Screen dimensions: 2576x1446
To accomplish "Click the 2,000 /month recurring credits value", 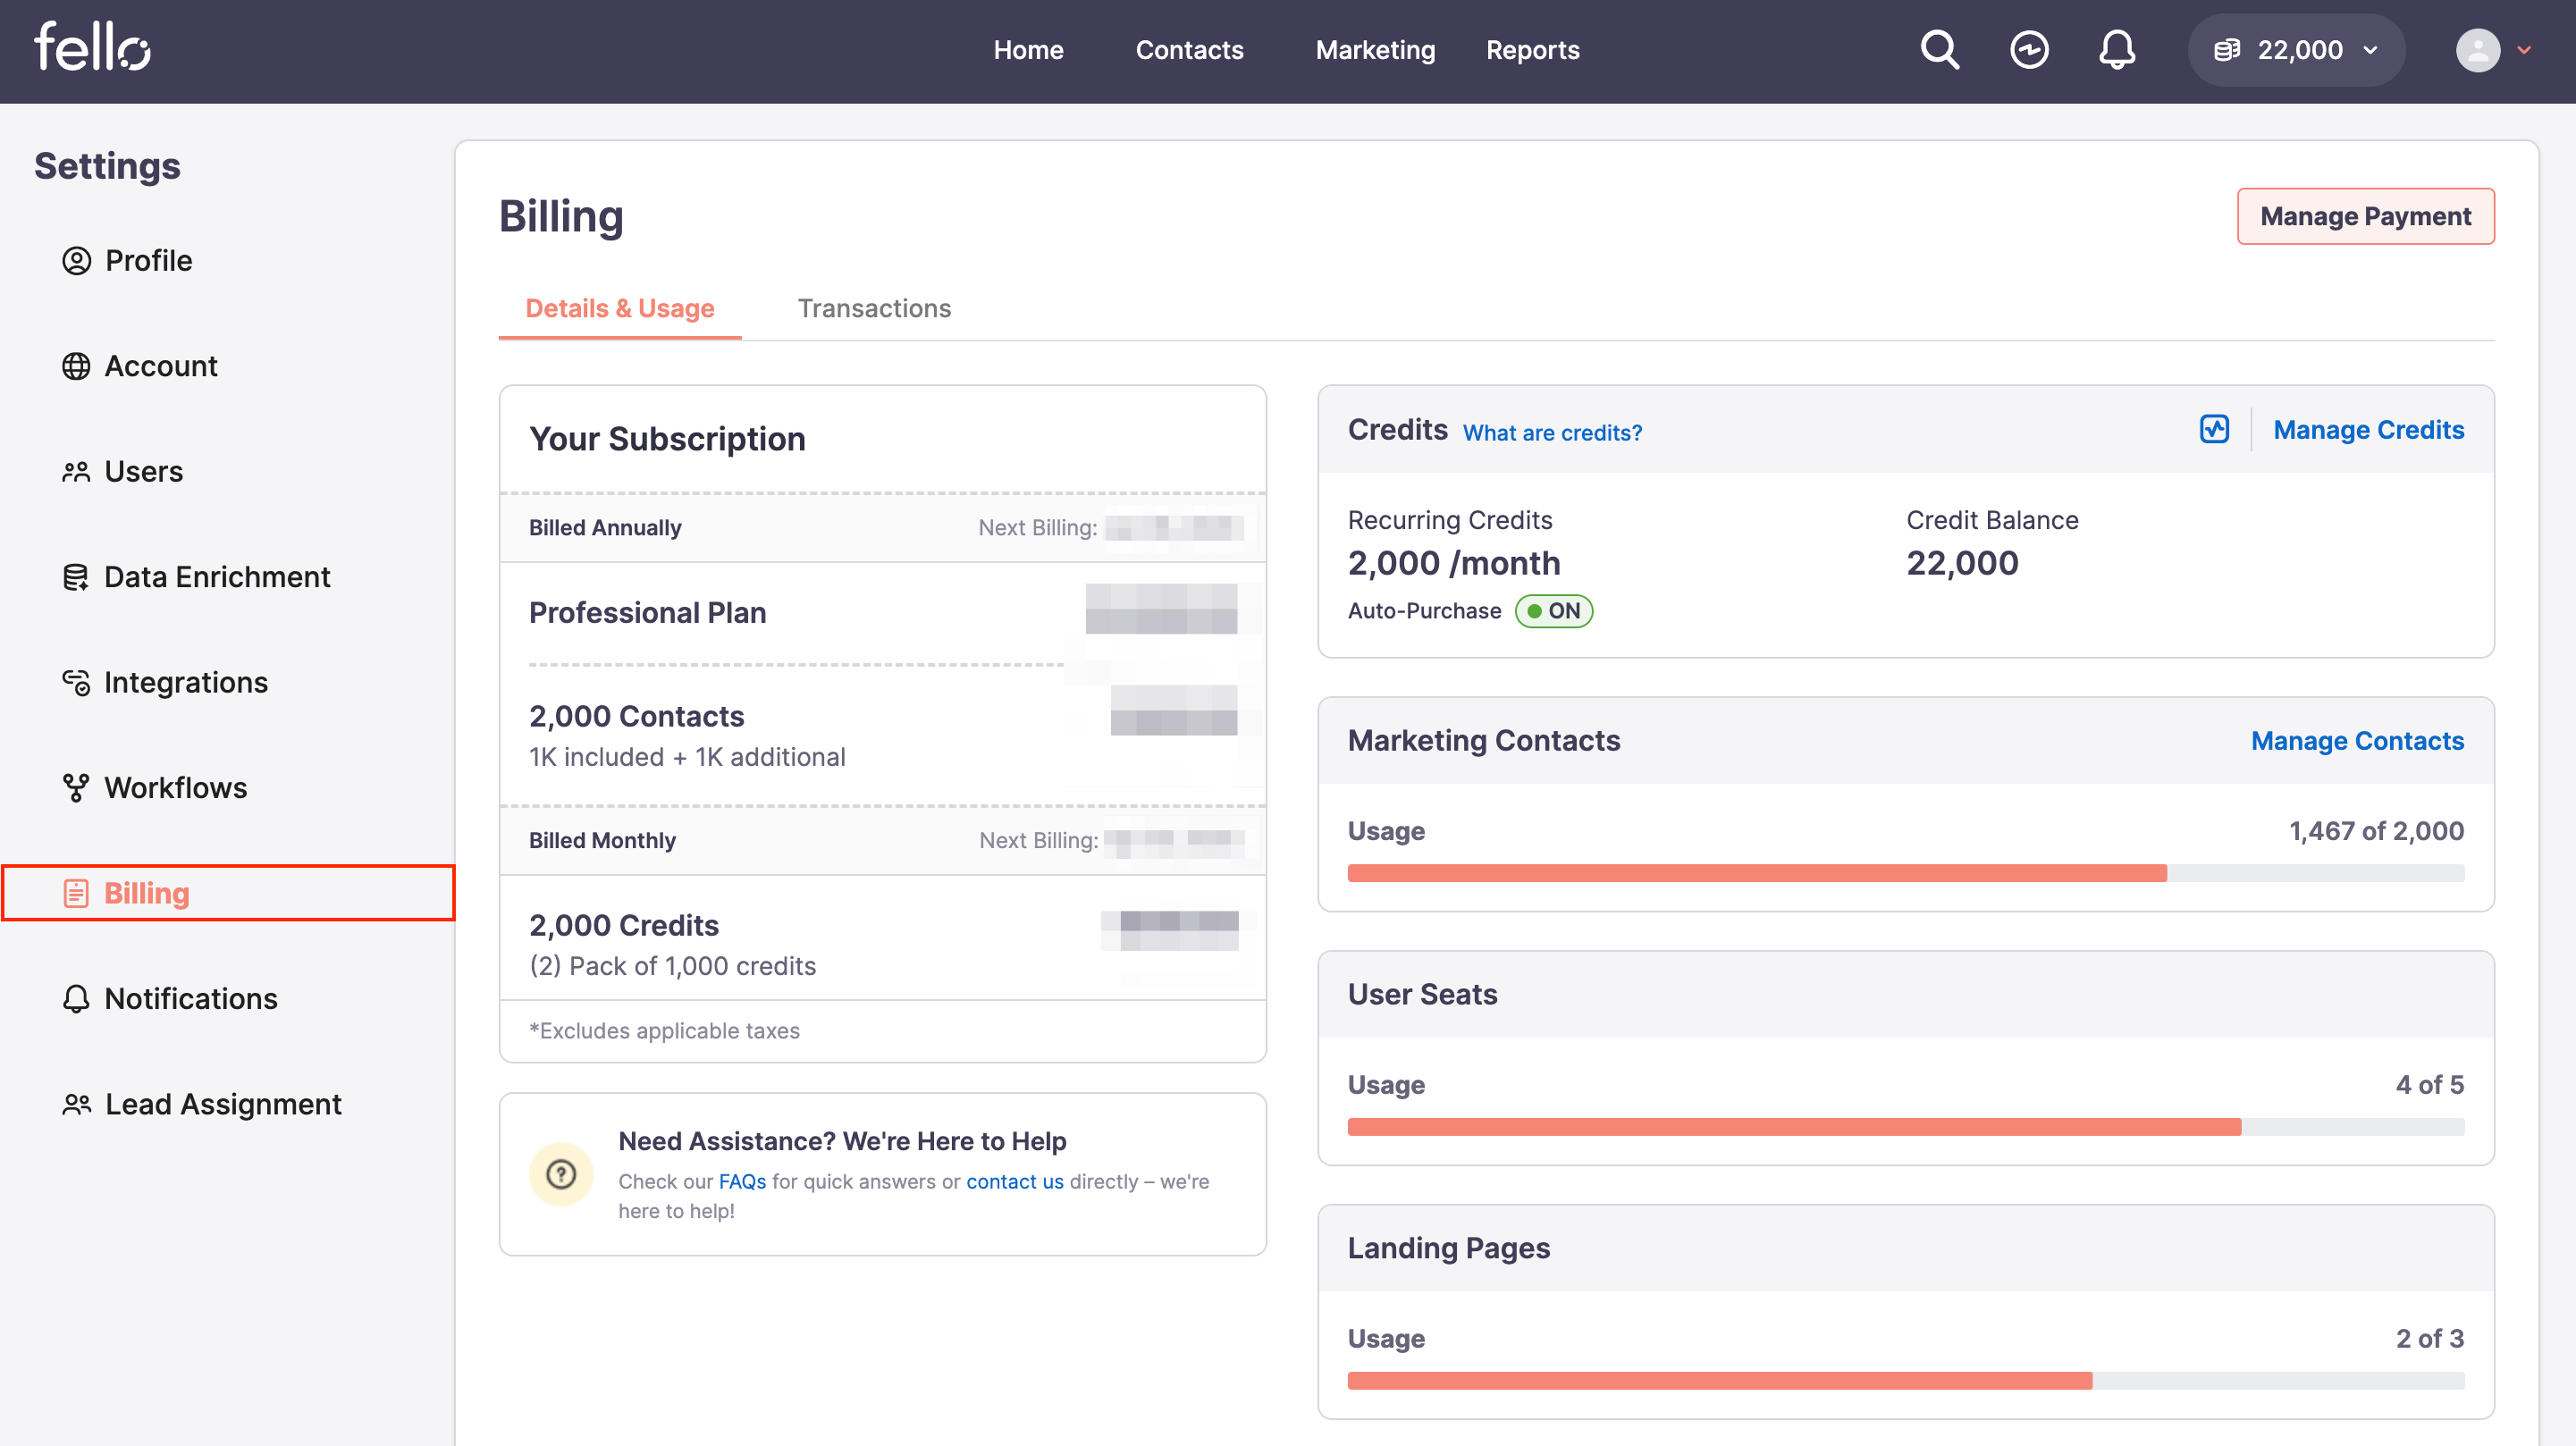I will point(1454,563).
